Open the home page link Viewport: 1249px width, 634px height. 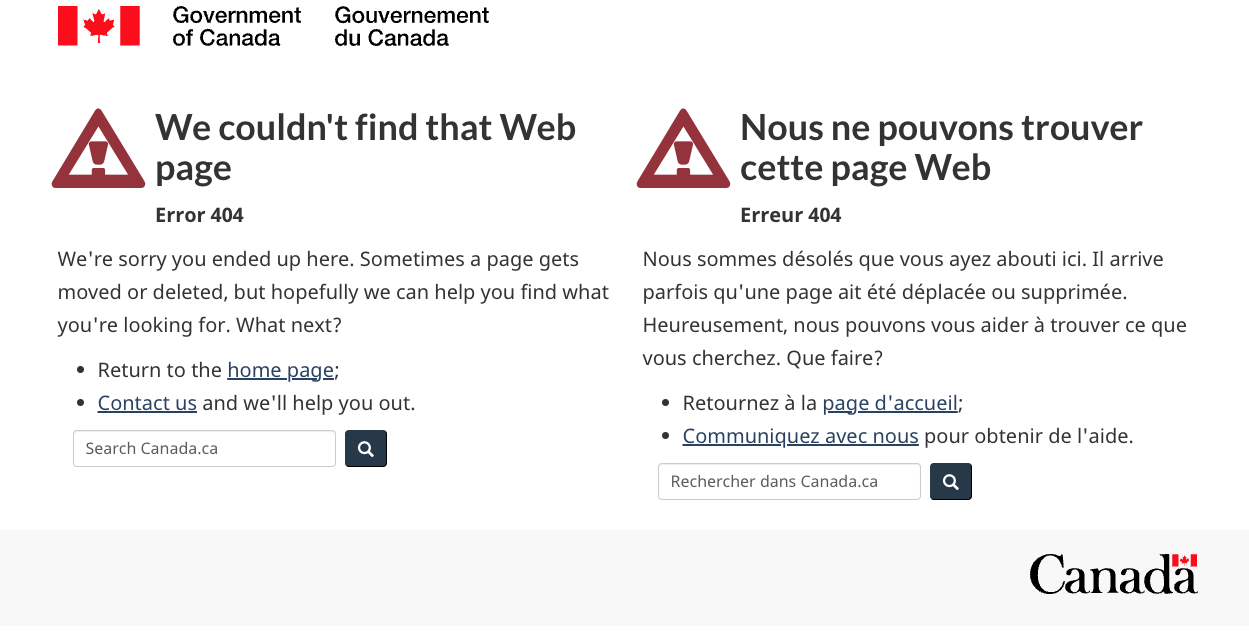pyautogui.click(x=280, y=369)
